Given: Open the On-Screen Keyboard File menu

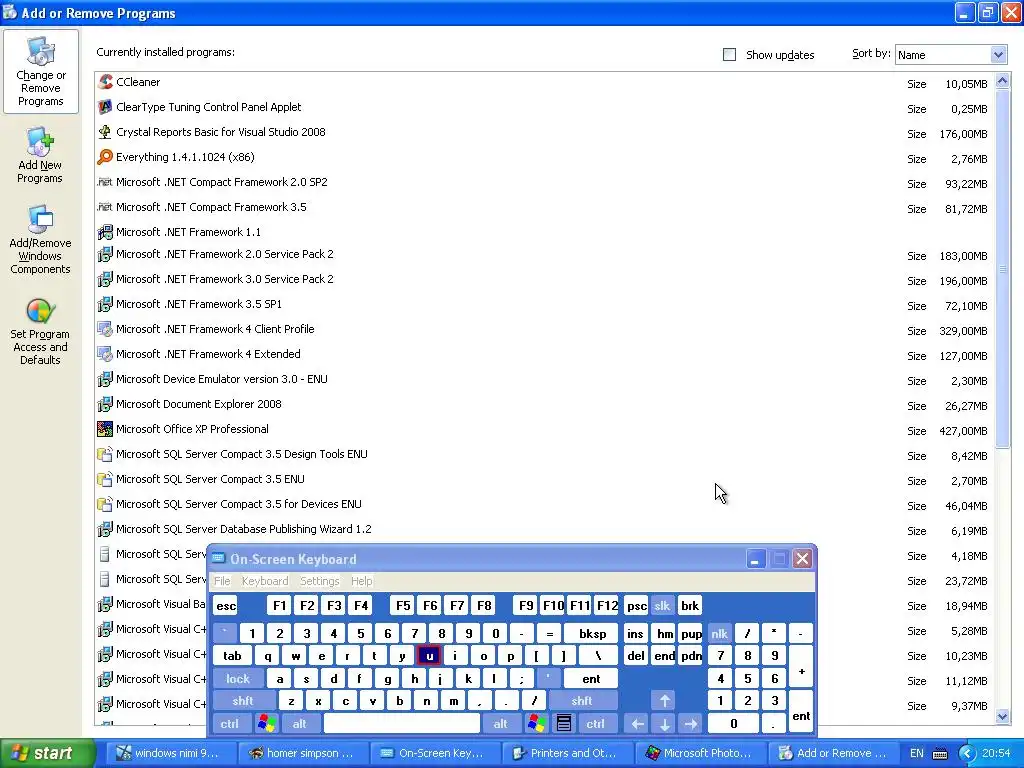Looking at the screenshot, I should (x=222, y=581).
